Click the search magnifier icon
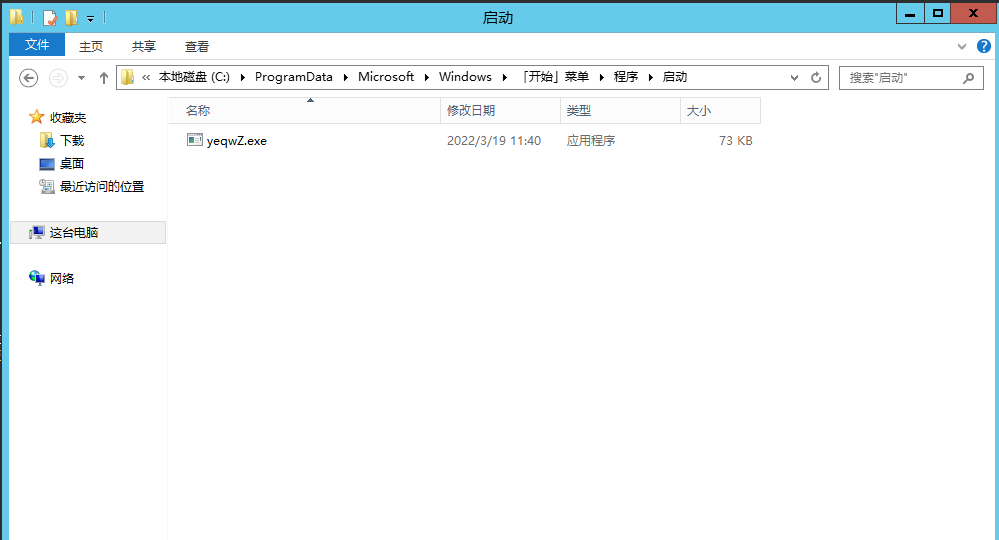 tap(968, 78)
